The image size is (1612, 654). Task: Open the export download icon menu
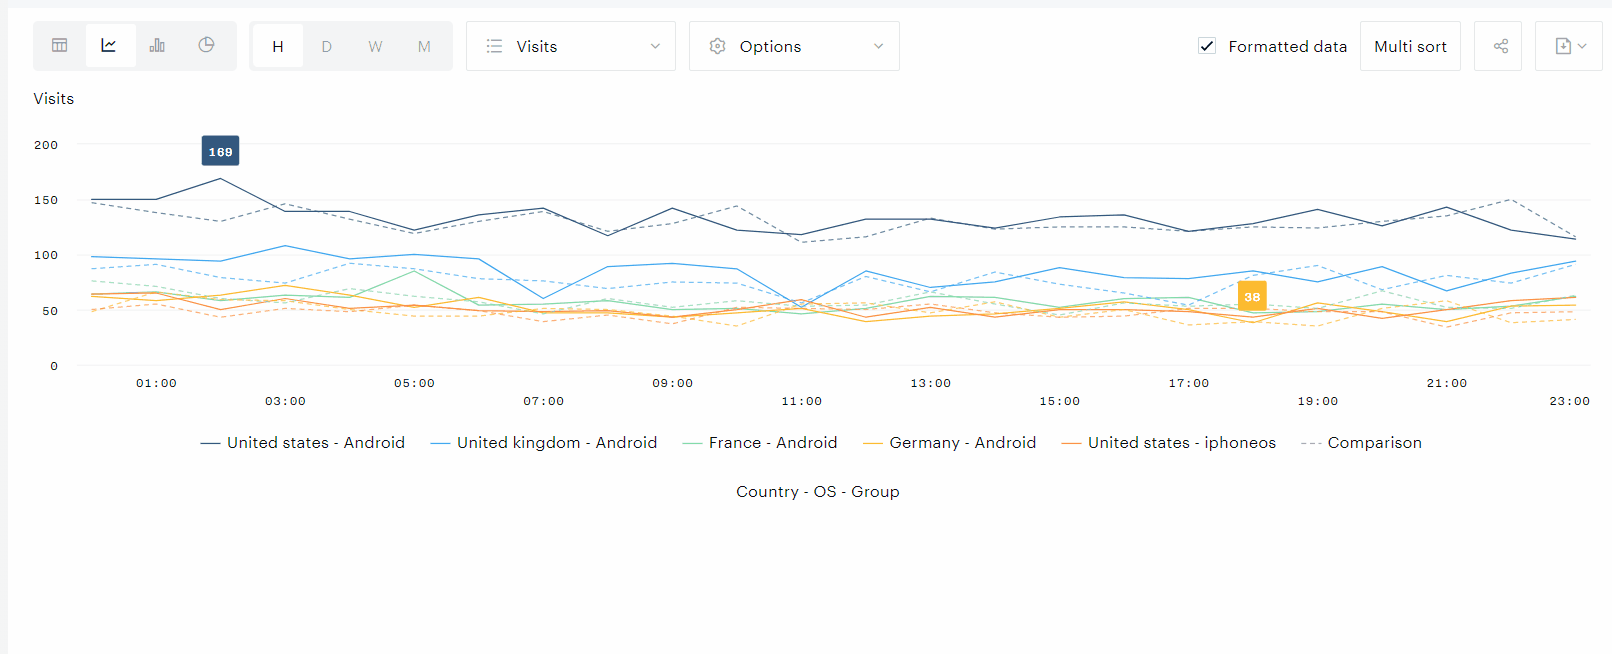click(1563, 46)
